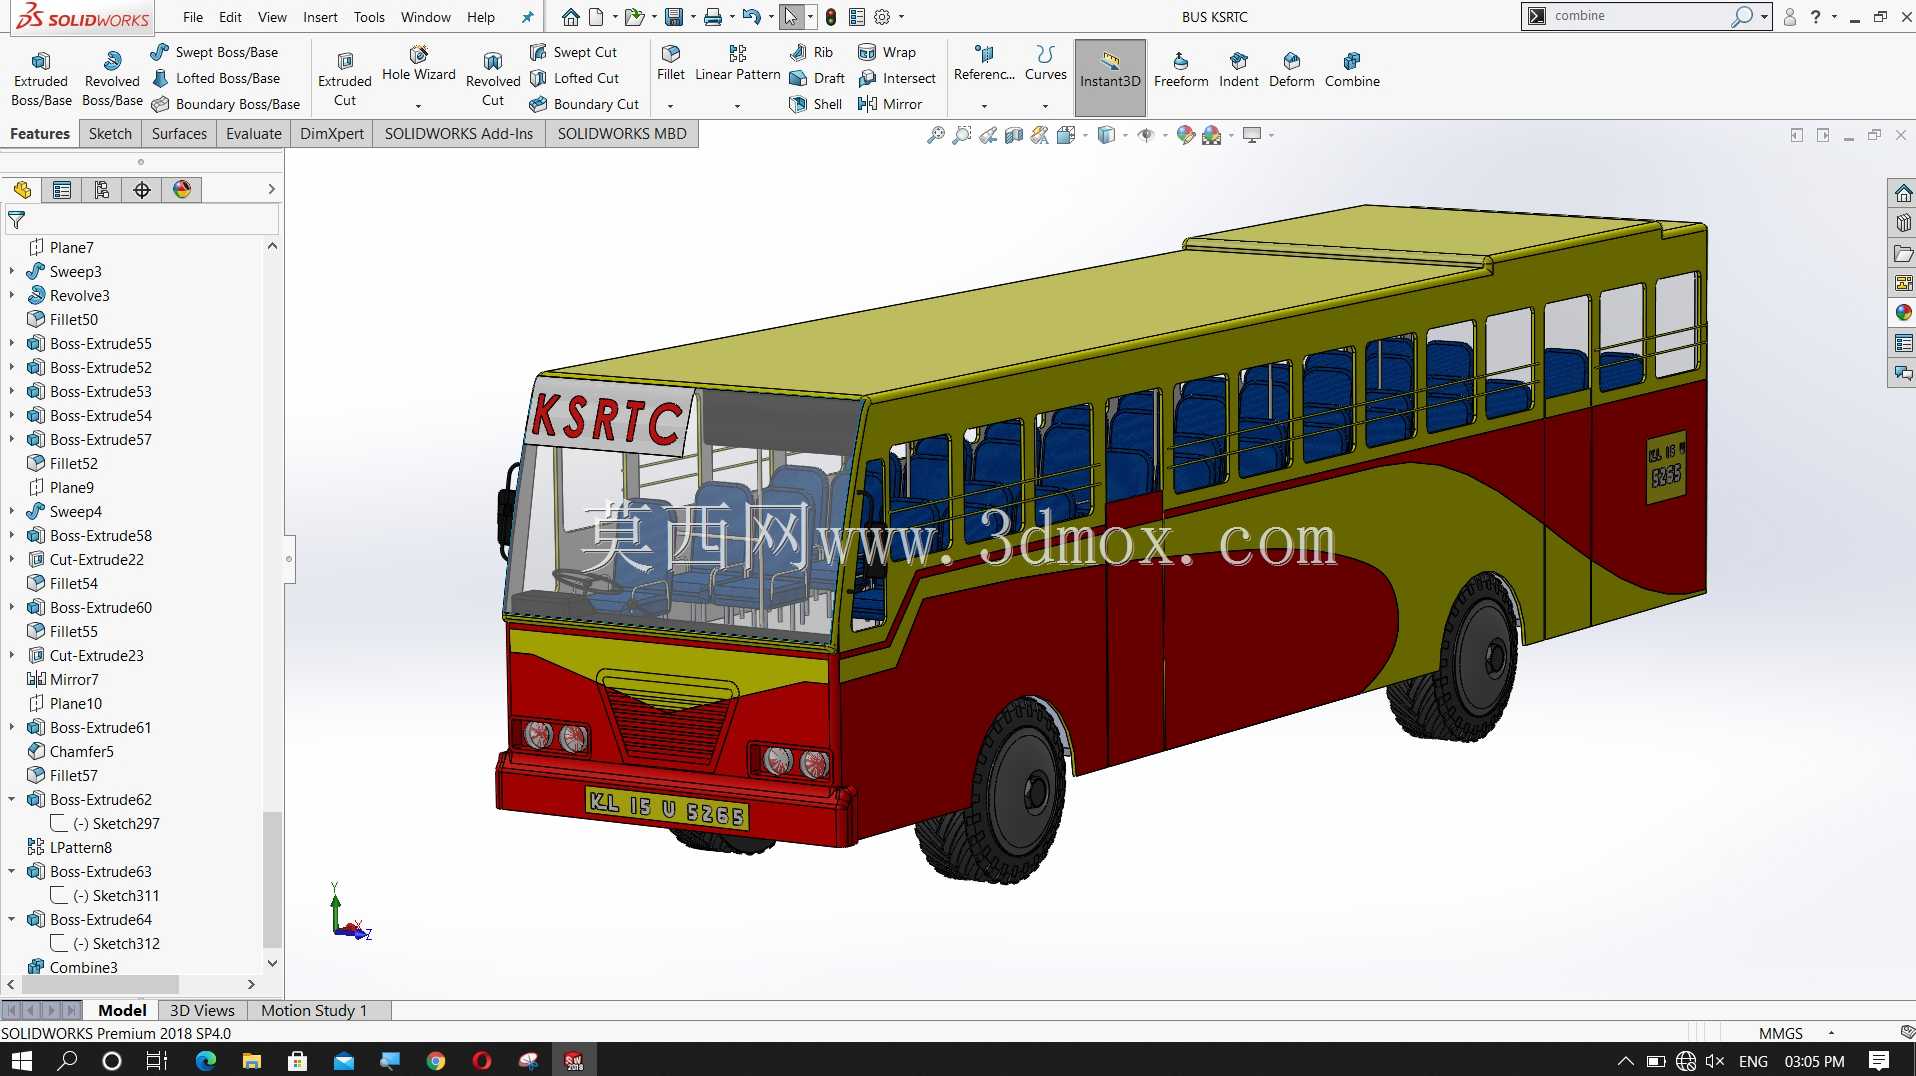Open the Hole Wizard

coord(418,64)
